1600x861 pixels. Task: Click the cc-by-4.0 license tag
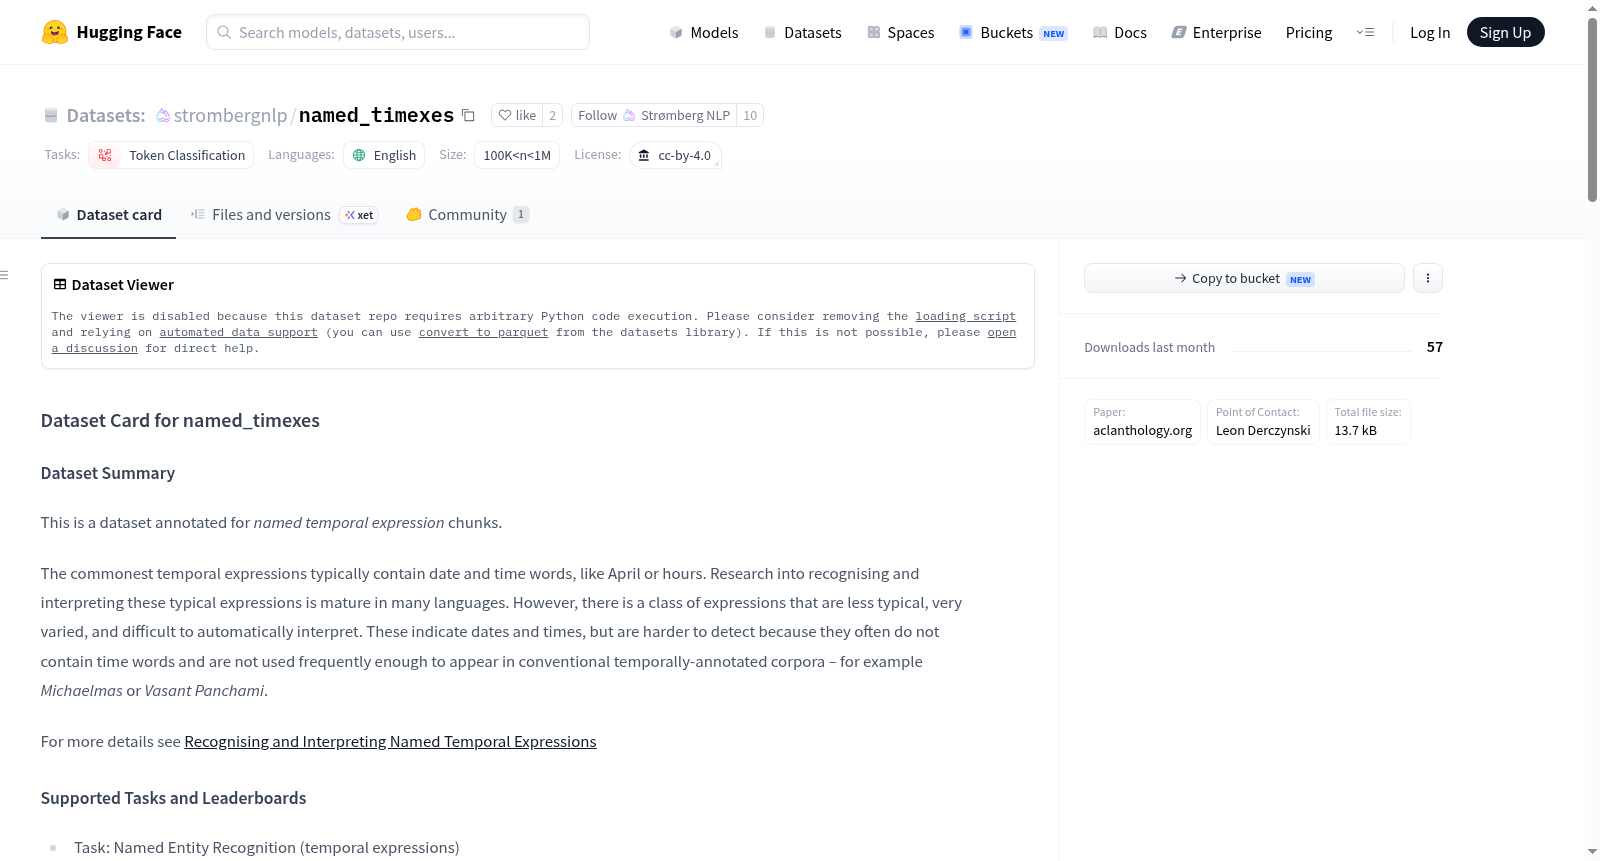[675, 155]
